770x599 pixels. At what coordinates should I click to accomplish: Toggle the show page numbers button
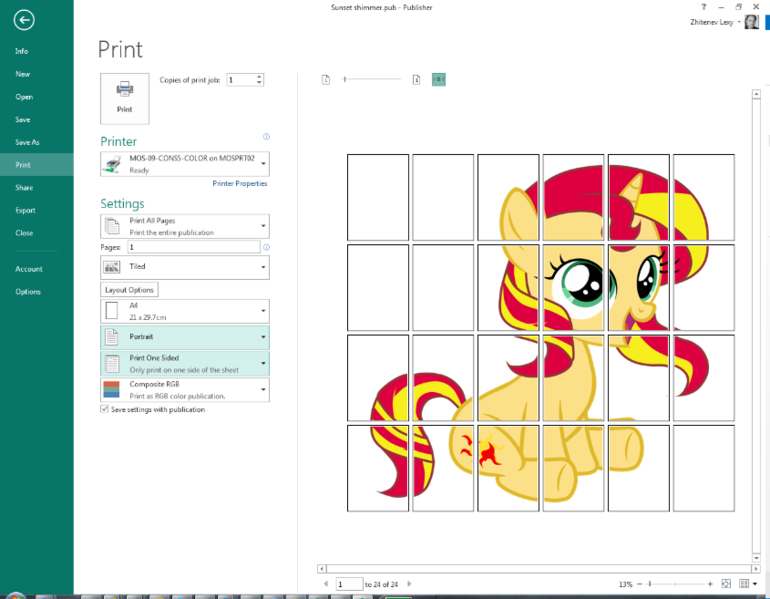point(439,80)
